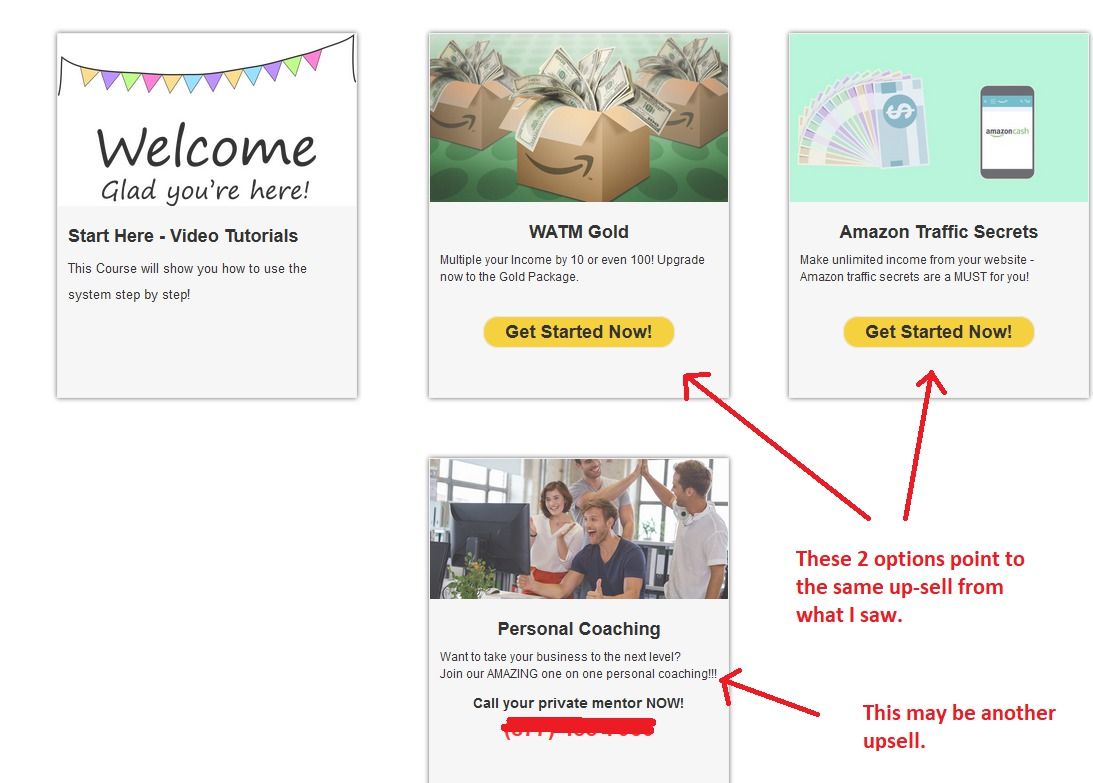Click the Personal Coaching heading
This screenshot has height=783, width=1093.
tap(579, 629)
